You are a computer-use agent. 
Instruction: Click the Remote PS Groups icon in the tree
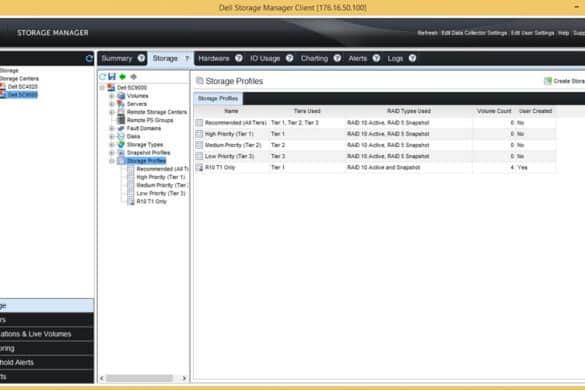121,120
